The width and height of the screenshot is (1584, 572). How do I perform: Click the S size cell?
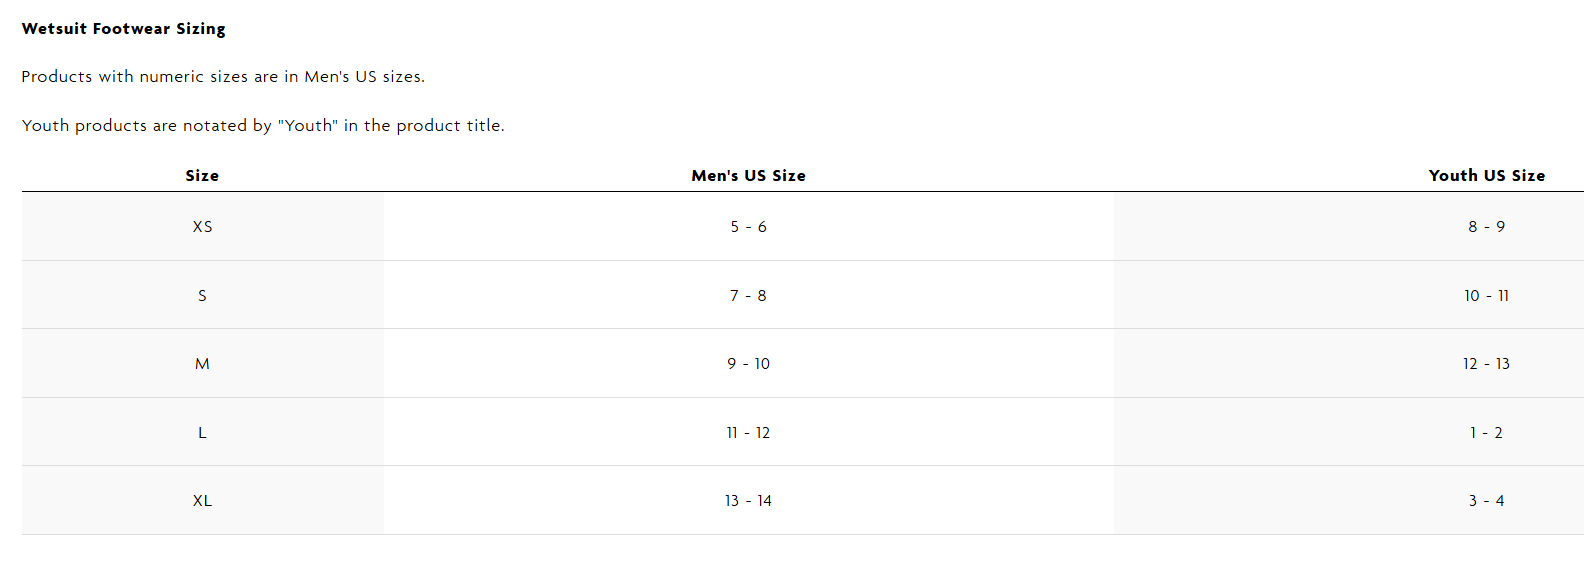coord(203,296)
